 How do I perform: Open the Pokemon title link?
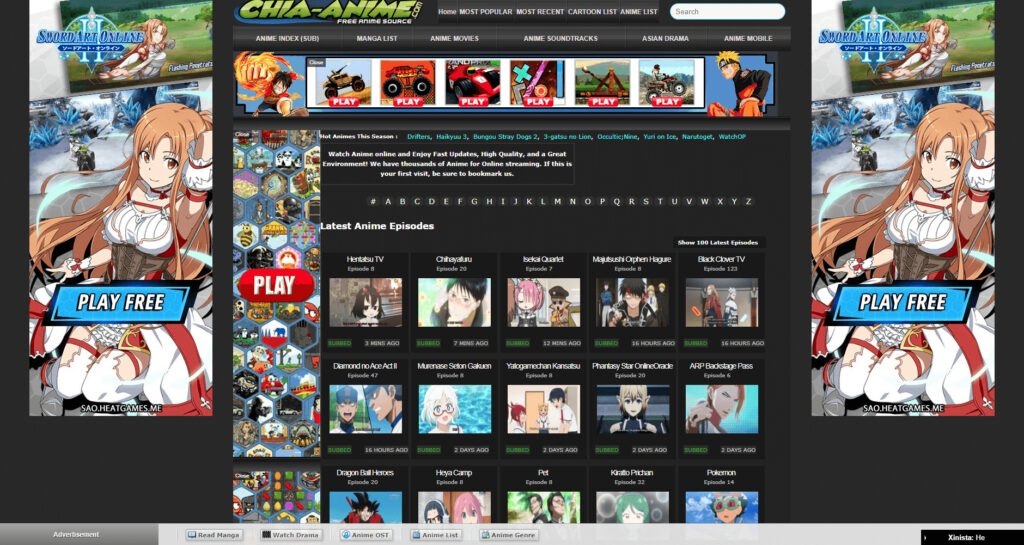tap(722, 473)
